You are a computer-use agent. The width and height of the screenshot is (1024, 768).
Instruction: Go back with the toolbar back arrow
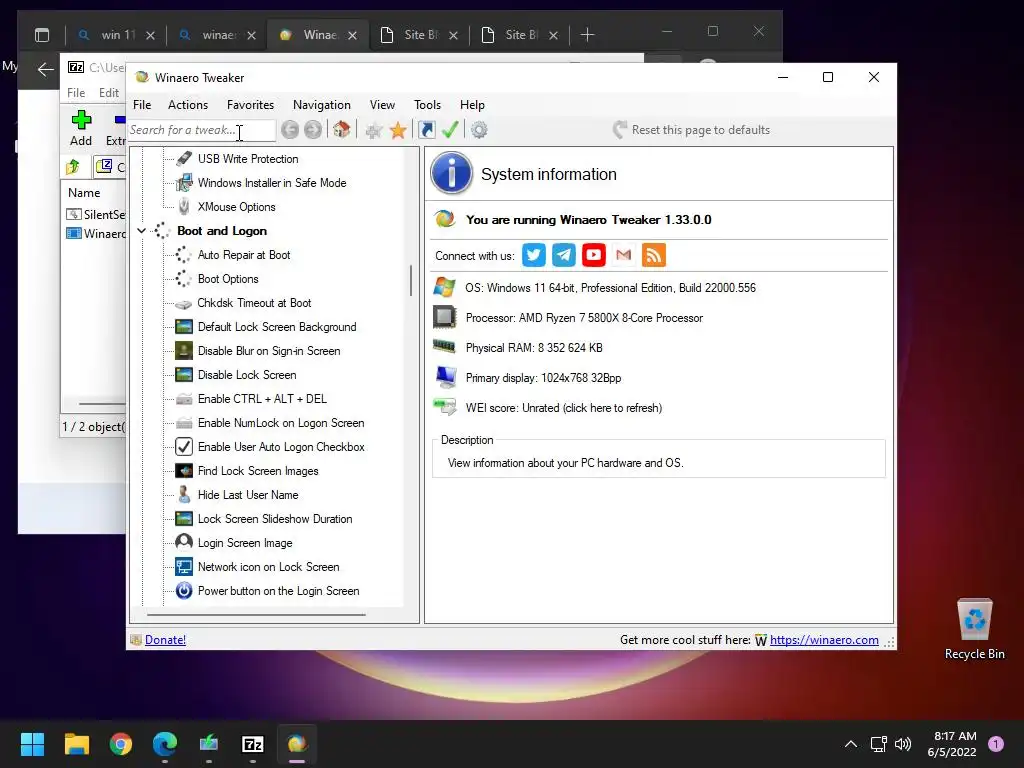(x=290, y=130)
